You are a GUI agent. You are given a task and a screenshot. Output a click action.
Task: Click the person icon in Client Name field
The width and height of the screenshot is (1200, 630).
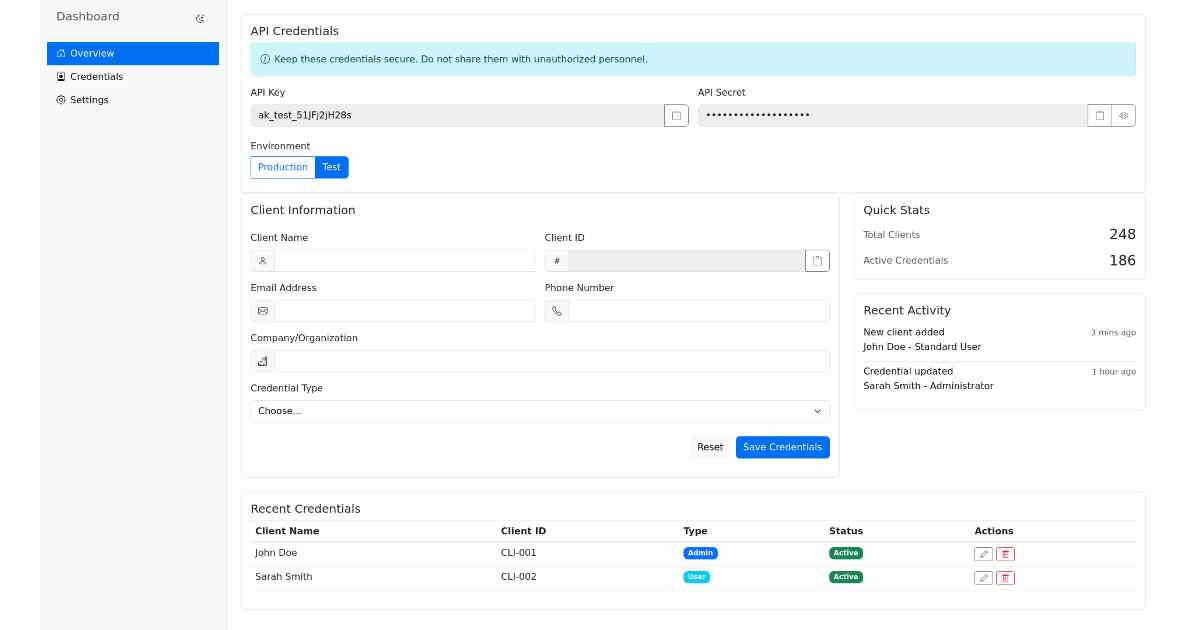coord(262,260)
